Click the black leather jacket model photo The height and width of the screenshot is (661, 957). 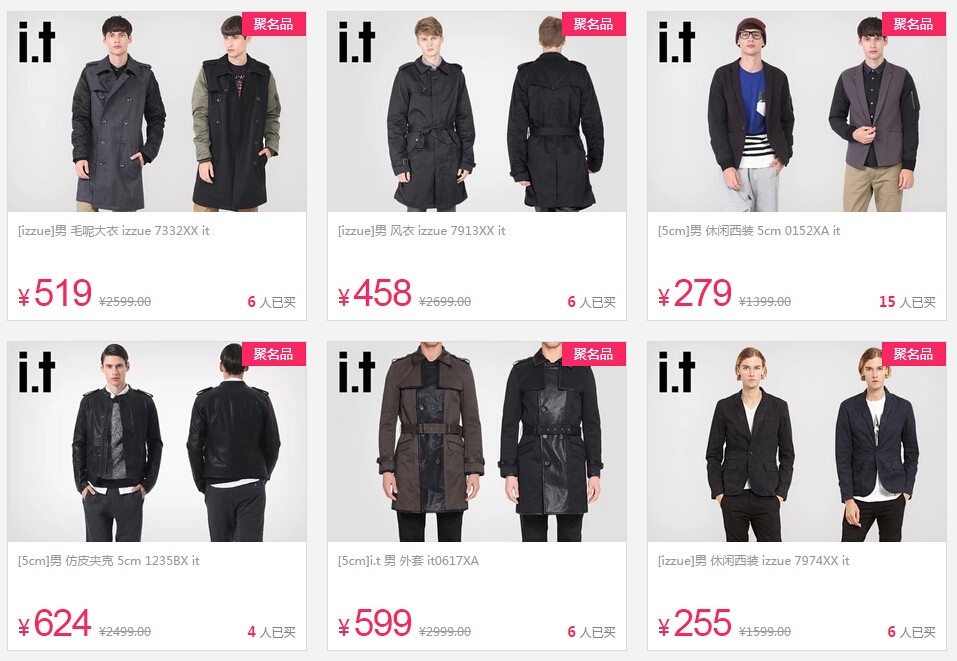(x=157, y=441)
